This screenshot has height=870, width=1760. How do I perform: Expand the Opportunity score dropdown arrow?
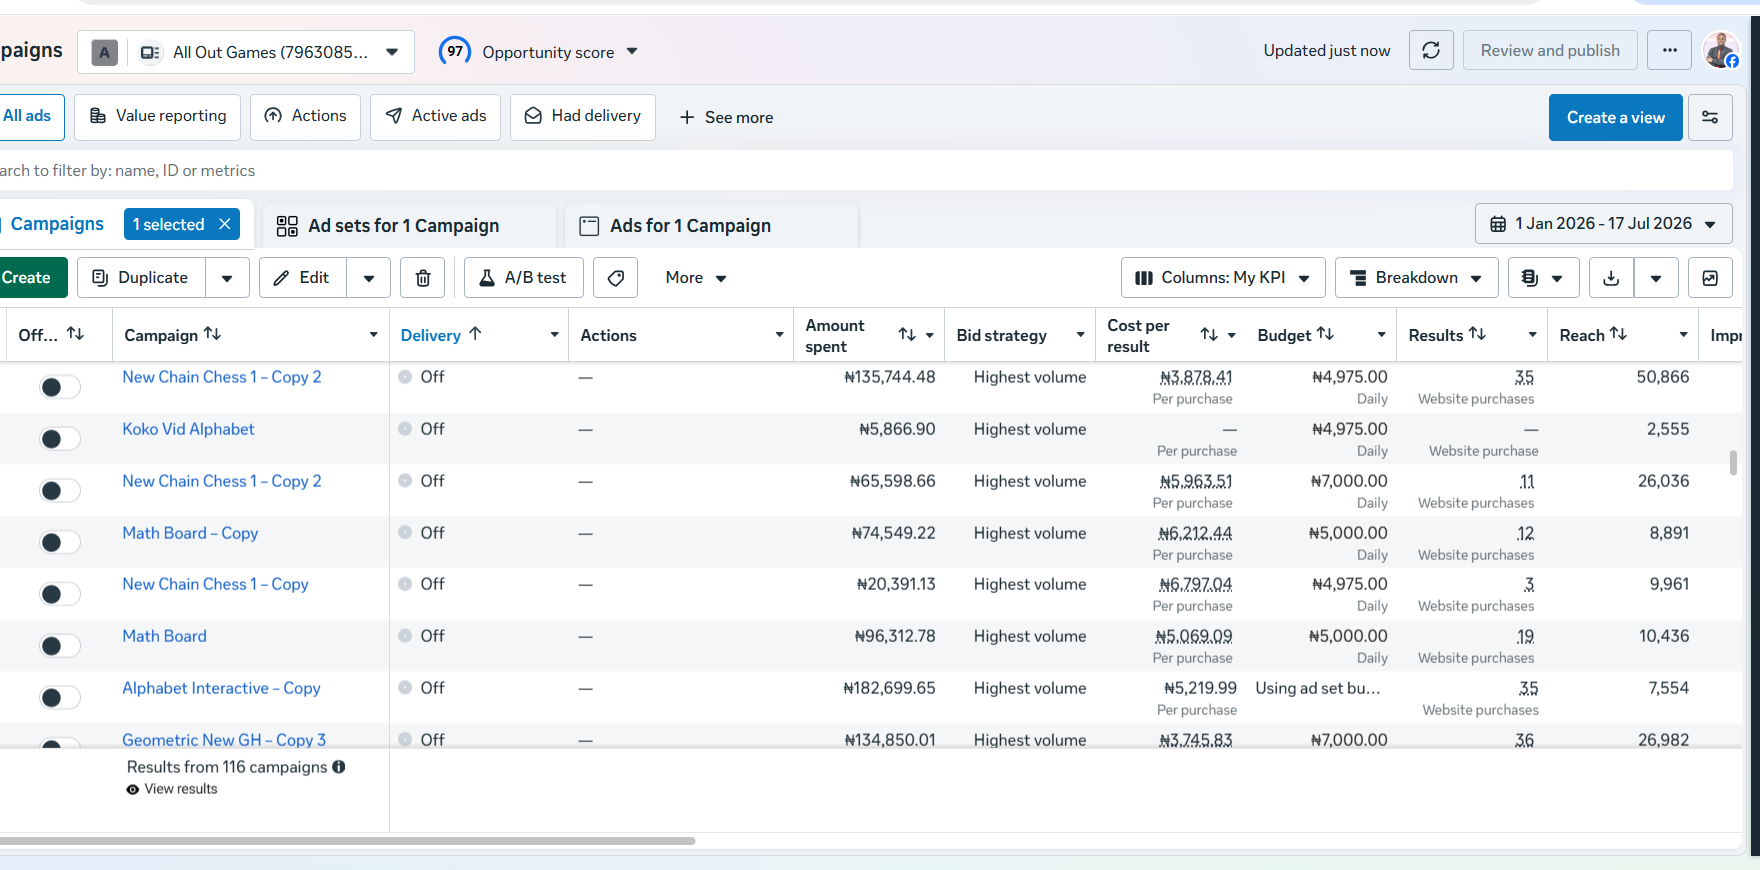(x=632, y=52)
